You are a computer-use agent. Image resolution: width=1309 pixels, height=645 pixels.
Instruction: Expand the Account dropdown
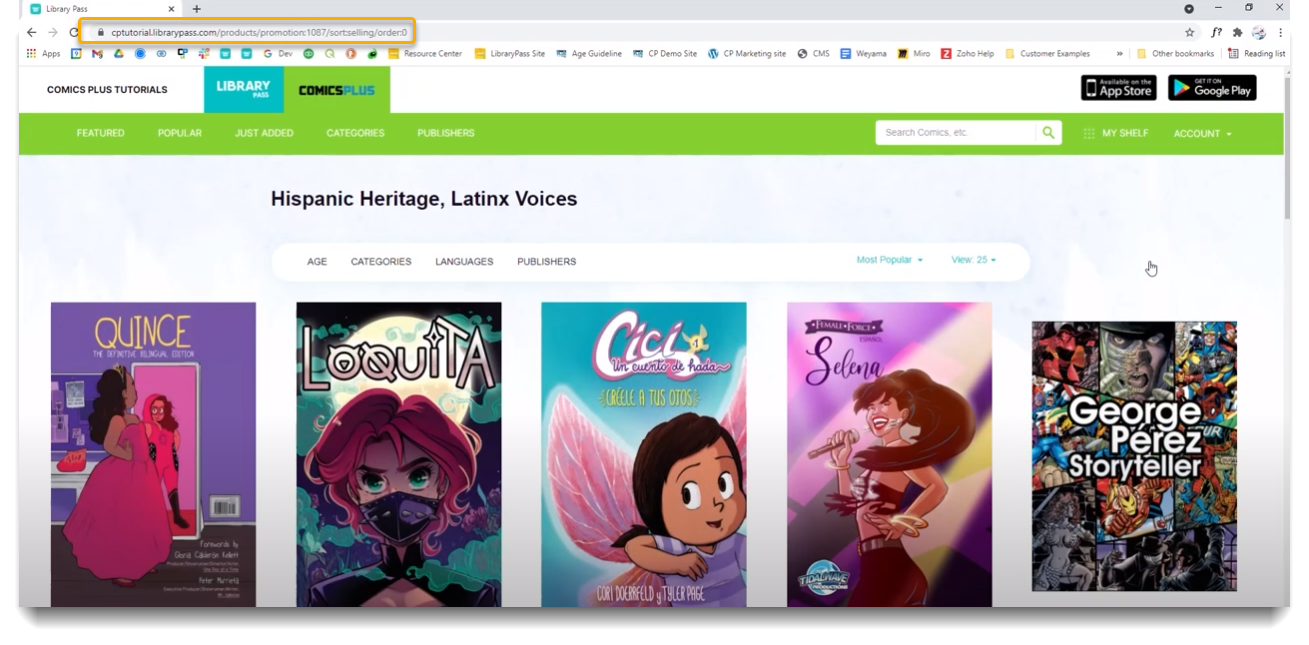1202,134
